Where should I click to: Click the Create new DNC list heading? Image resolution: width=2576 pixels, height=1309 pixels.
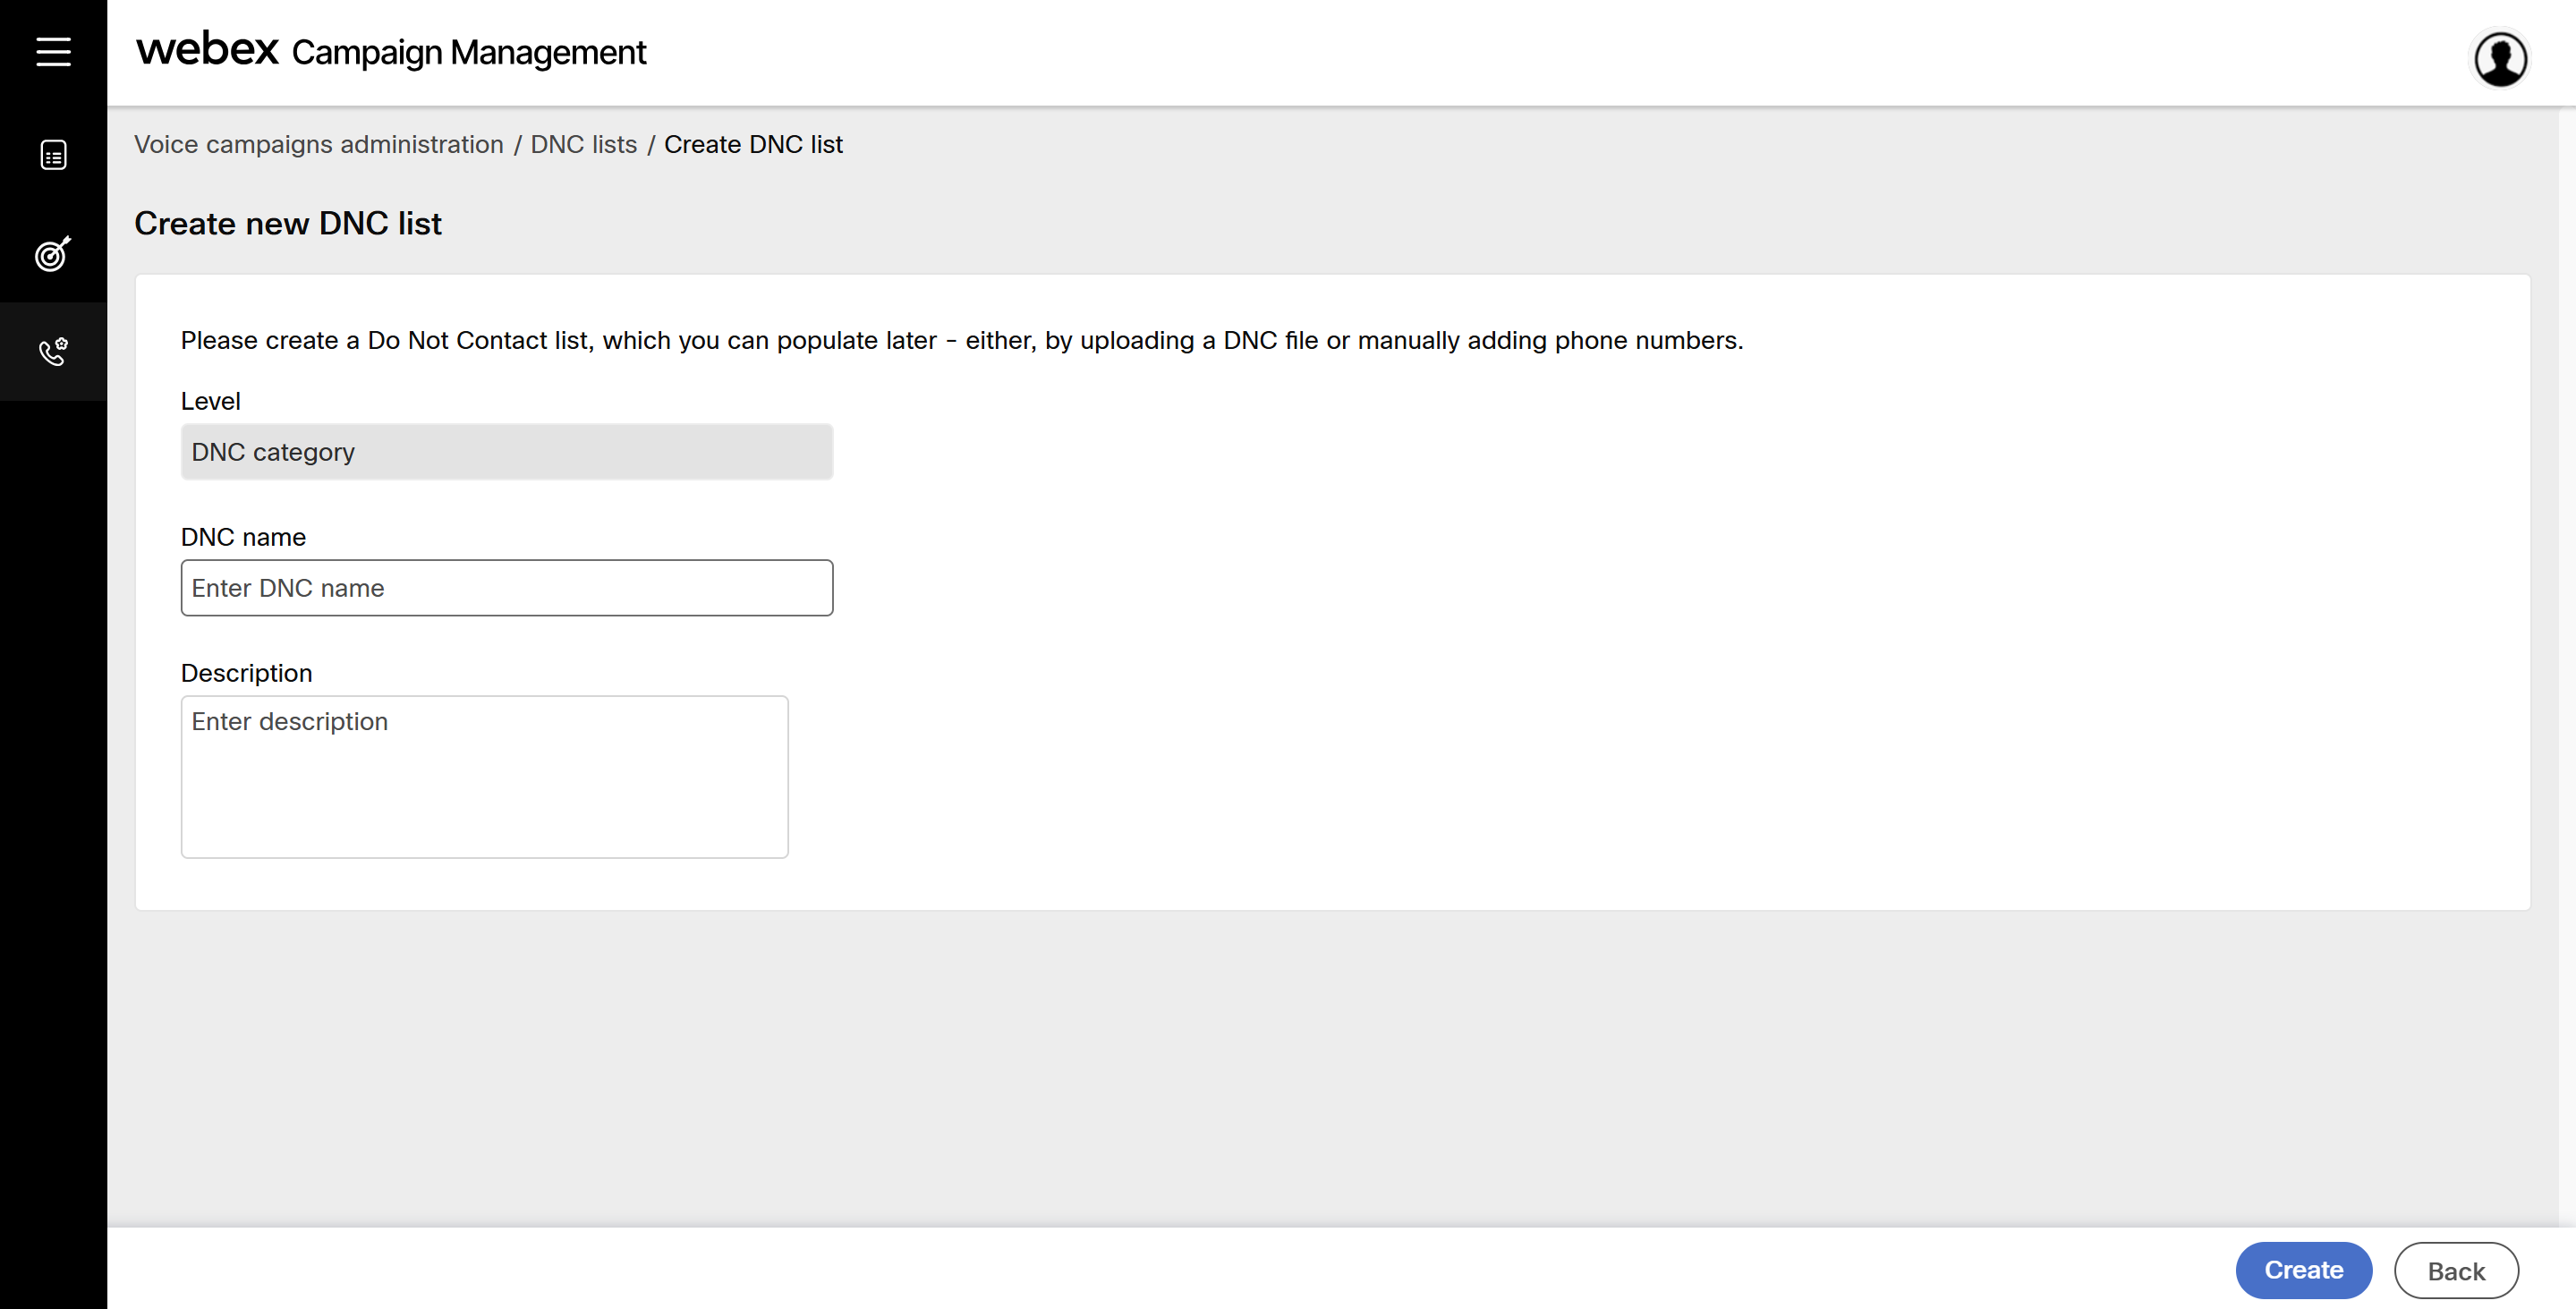pos(288,223)
